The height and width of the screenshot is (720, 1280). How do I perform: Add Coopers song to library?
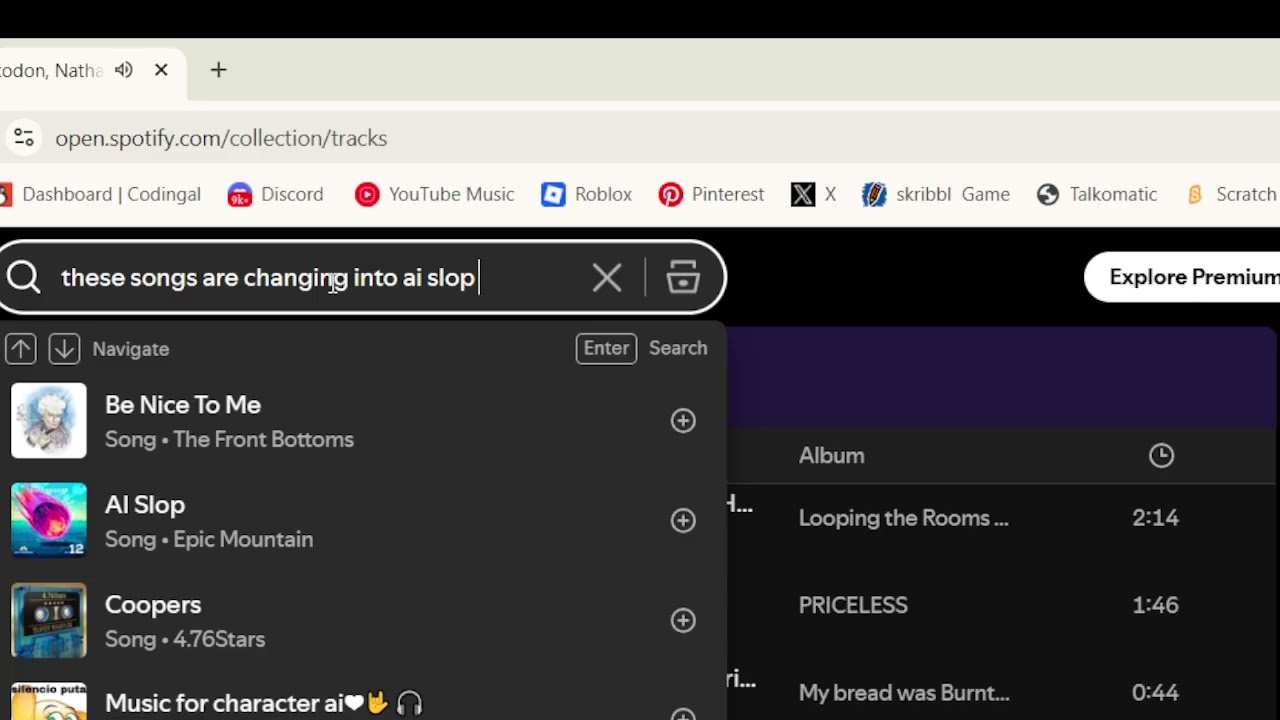(x=683, y=620)
